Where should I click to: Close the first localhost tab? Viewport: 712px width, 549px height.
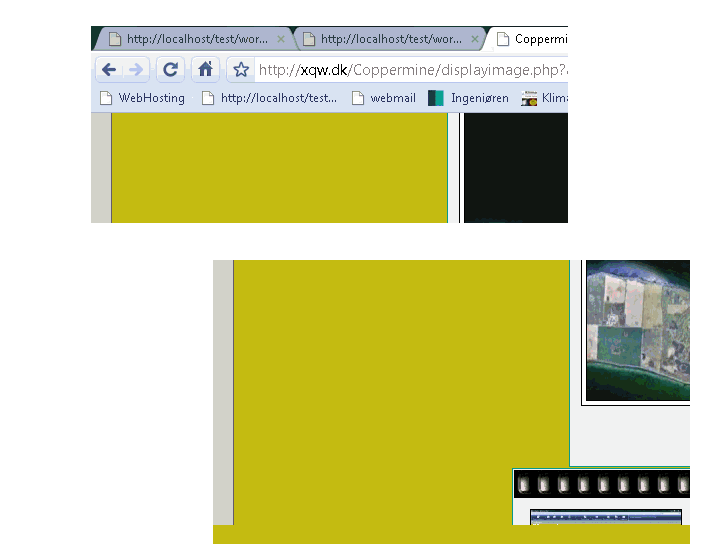(x=281, y=40)
